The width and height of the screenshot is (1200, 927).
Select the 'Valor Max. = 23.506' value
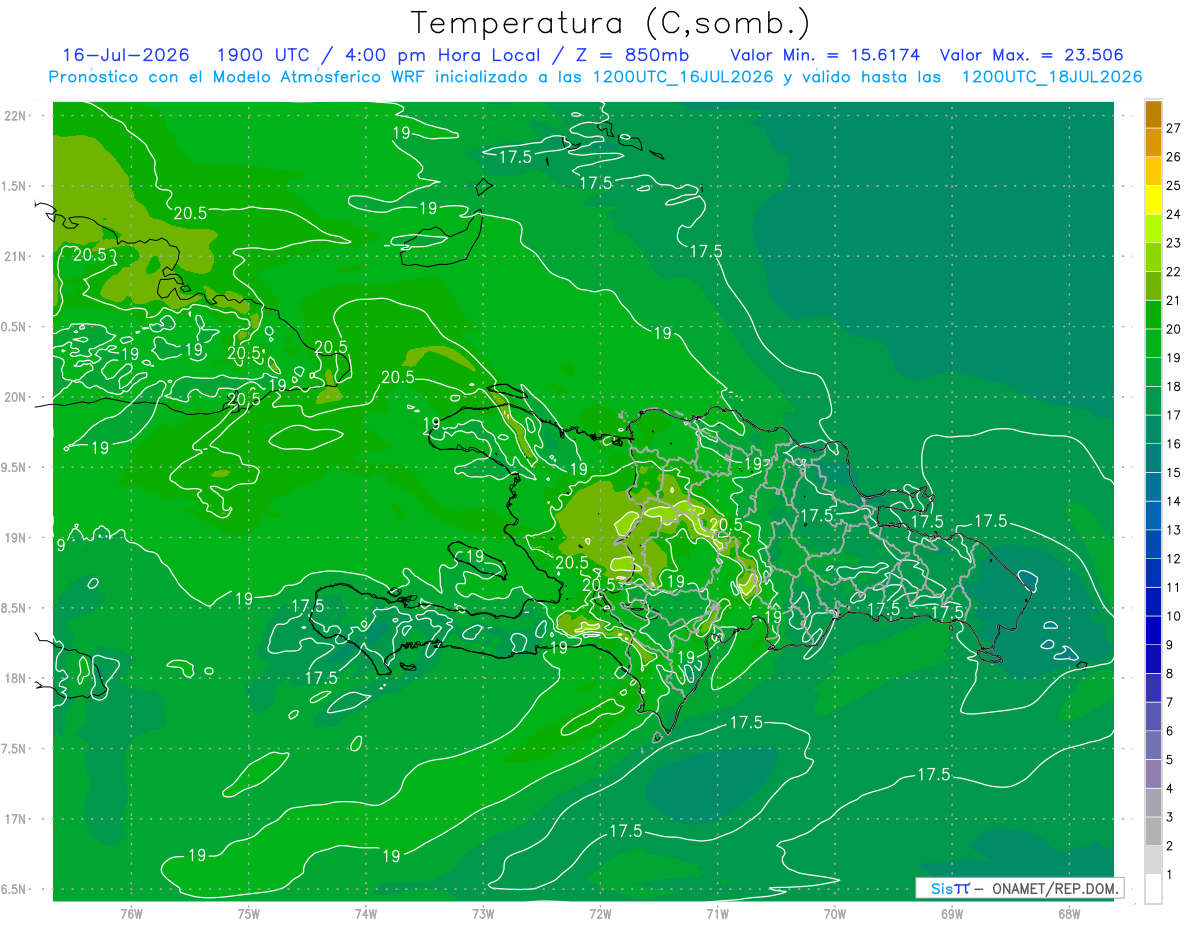[x=1031, y=55]
